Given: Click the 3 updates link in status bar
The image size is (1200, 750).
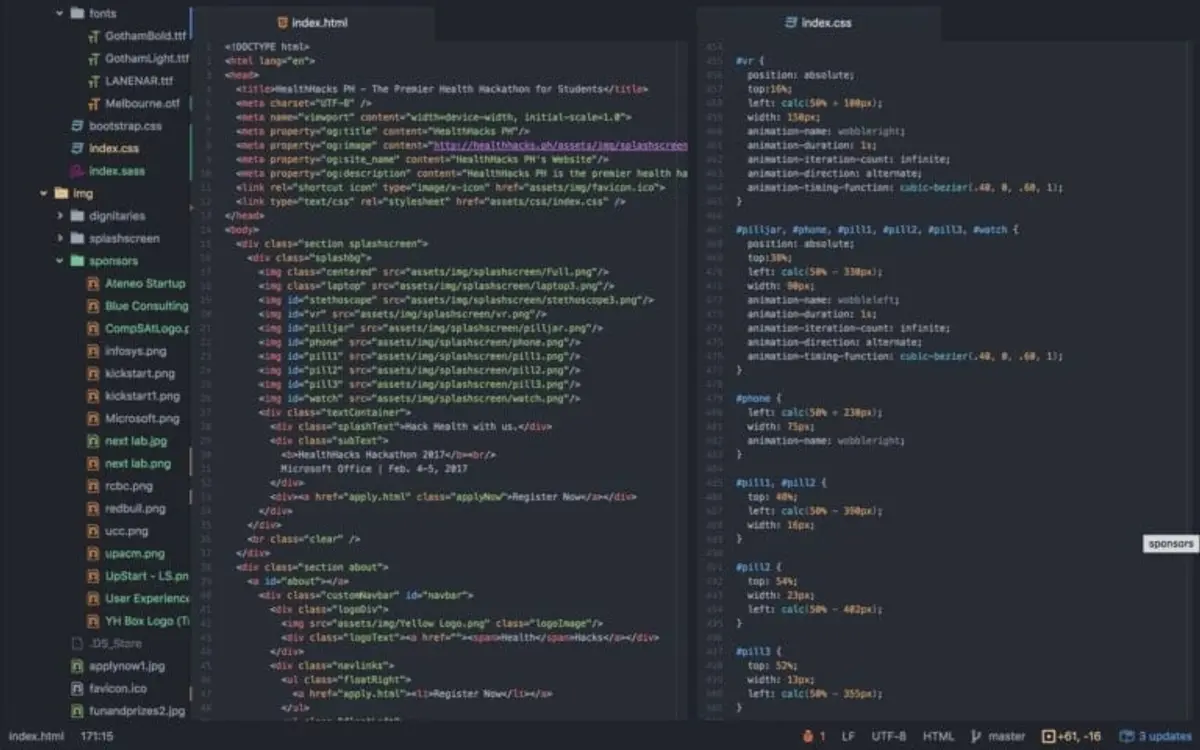Looking at the screenshot, I should 1166,736.
